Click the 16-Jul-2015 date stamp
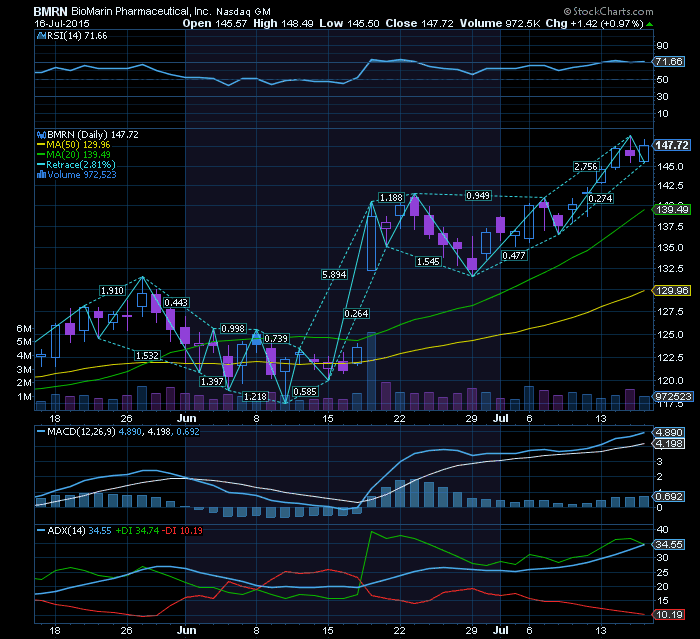Viewport: 700px width, 639px height. tap(62, 24)
